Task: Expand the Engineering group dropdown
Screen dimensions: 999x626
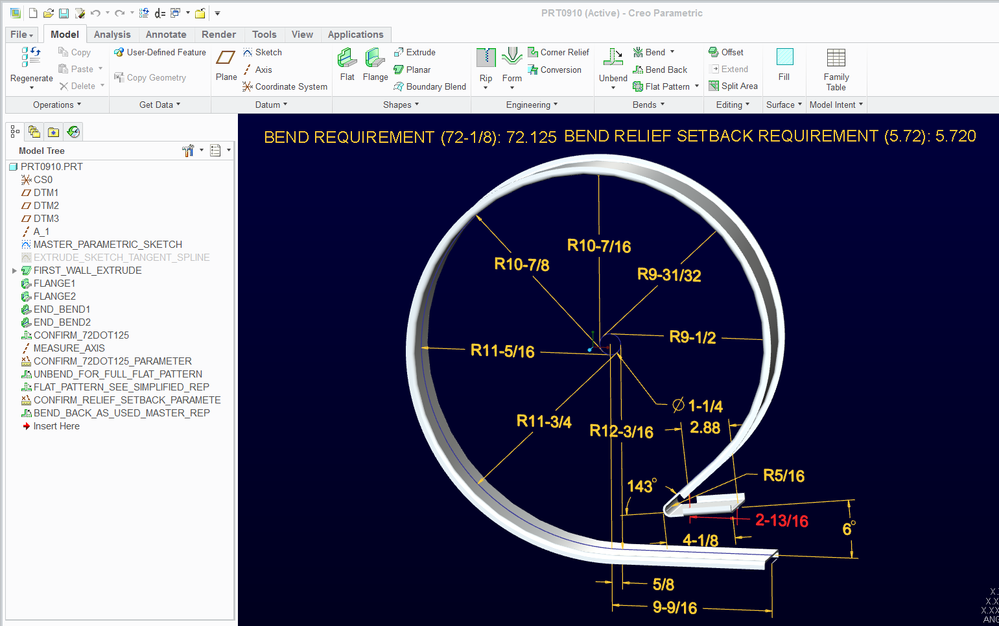Action: click(532, 105)
